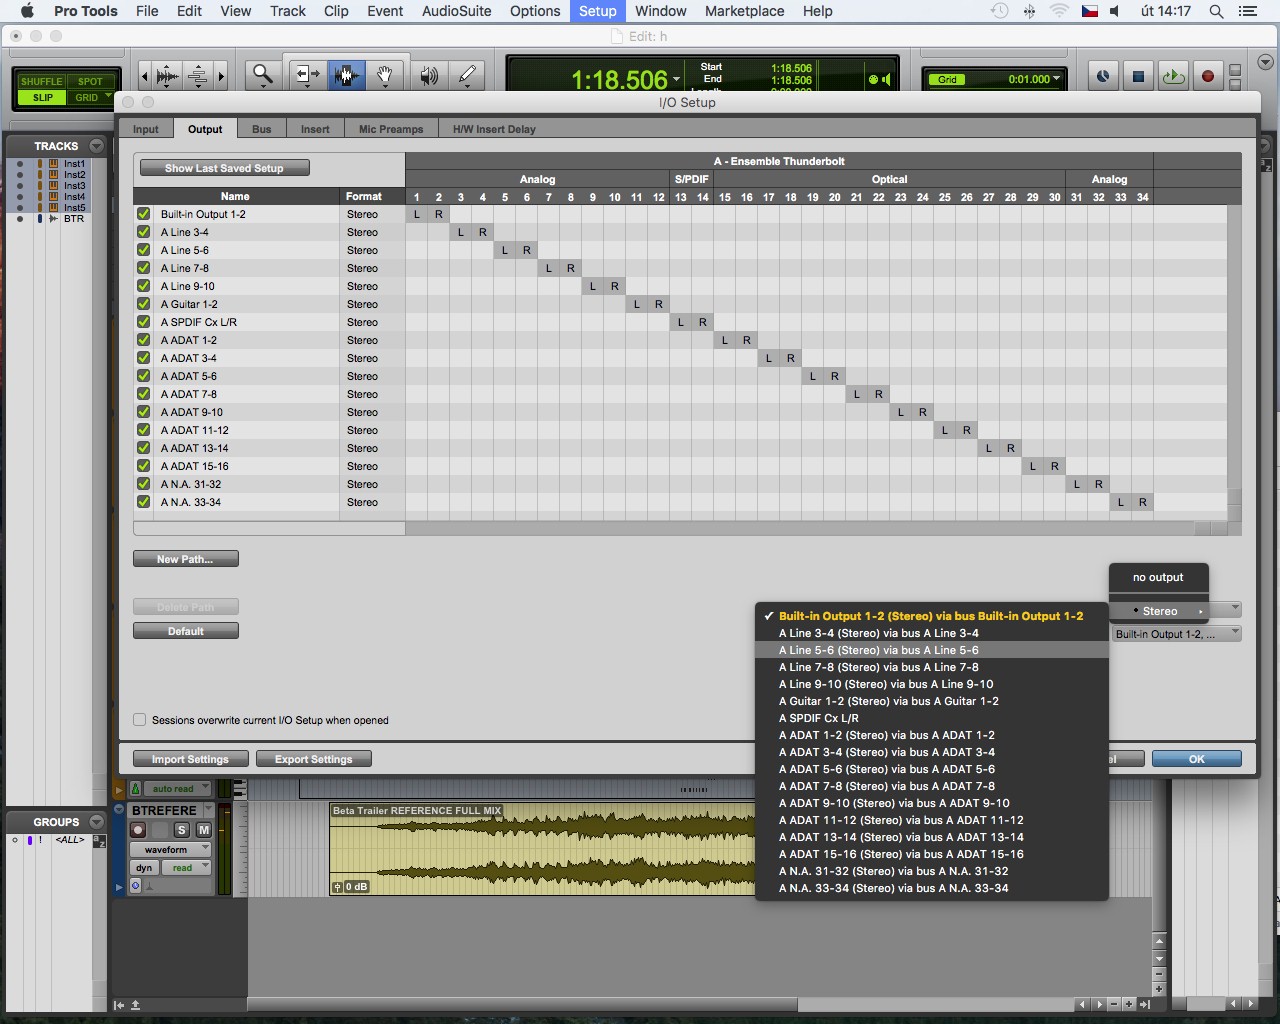Open the Apple menu
This screenshot has width=1280, height=1024.
tap(27, 11)
